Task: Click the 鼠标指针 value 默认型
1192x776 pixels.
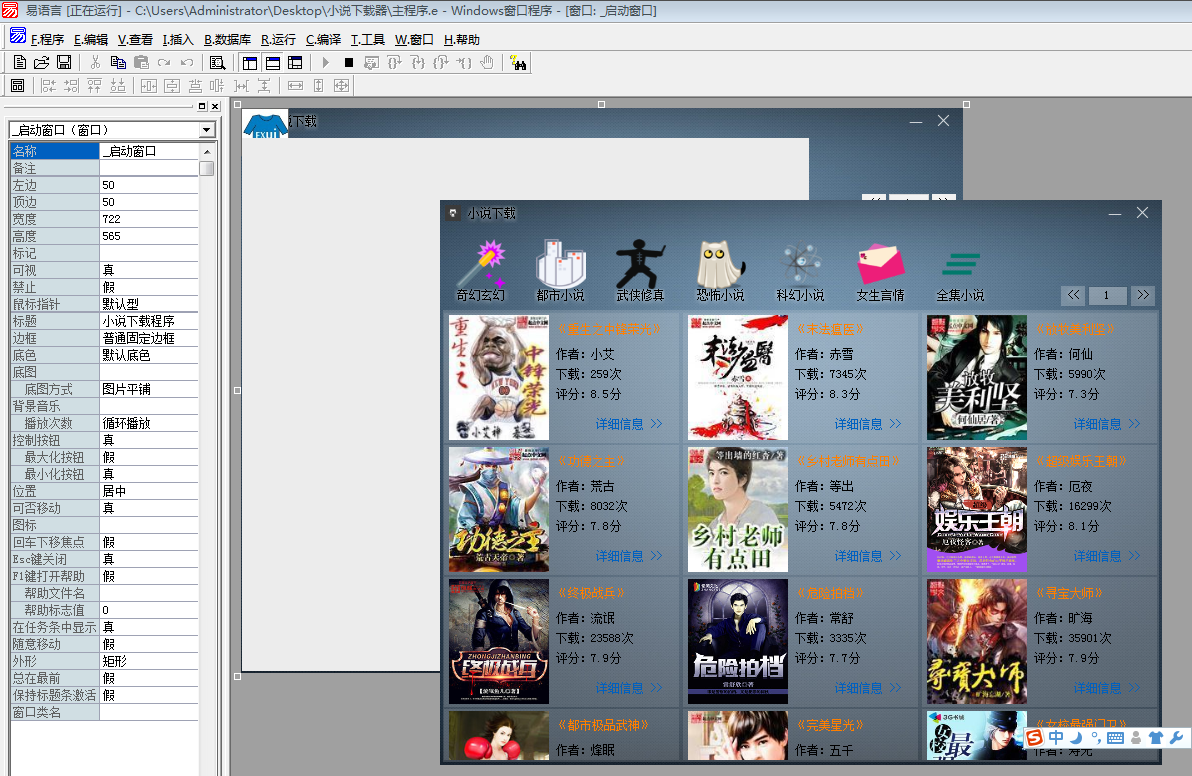Action: pos(149,304)
